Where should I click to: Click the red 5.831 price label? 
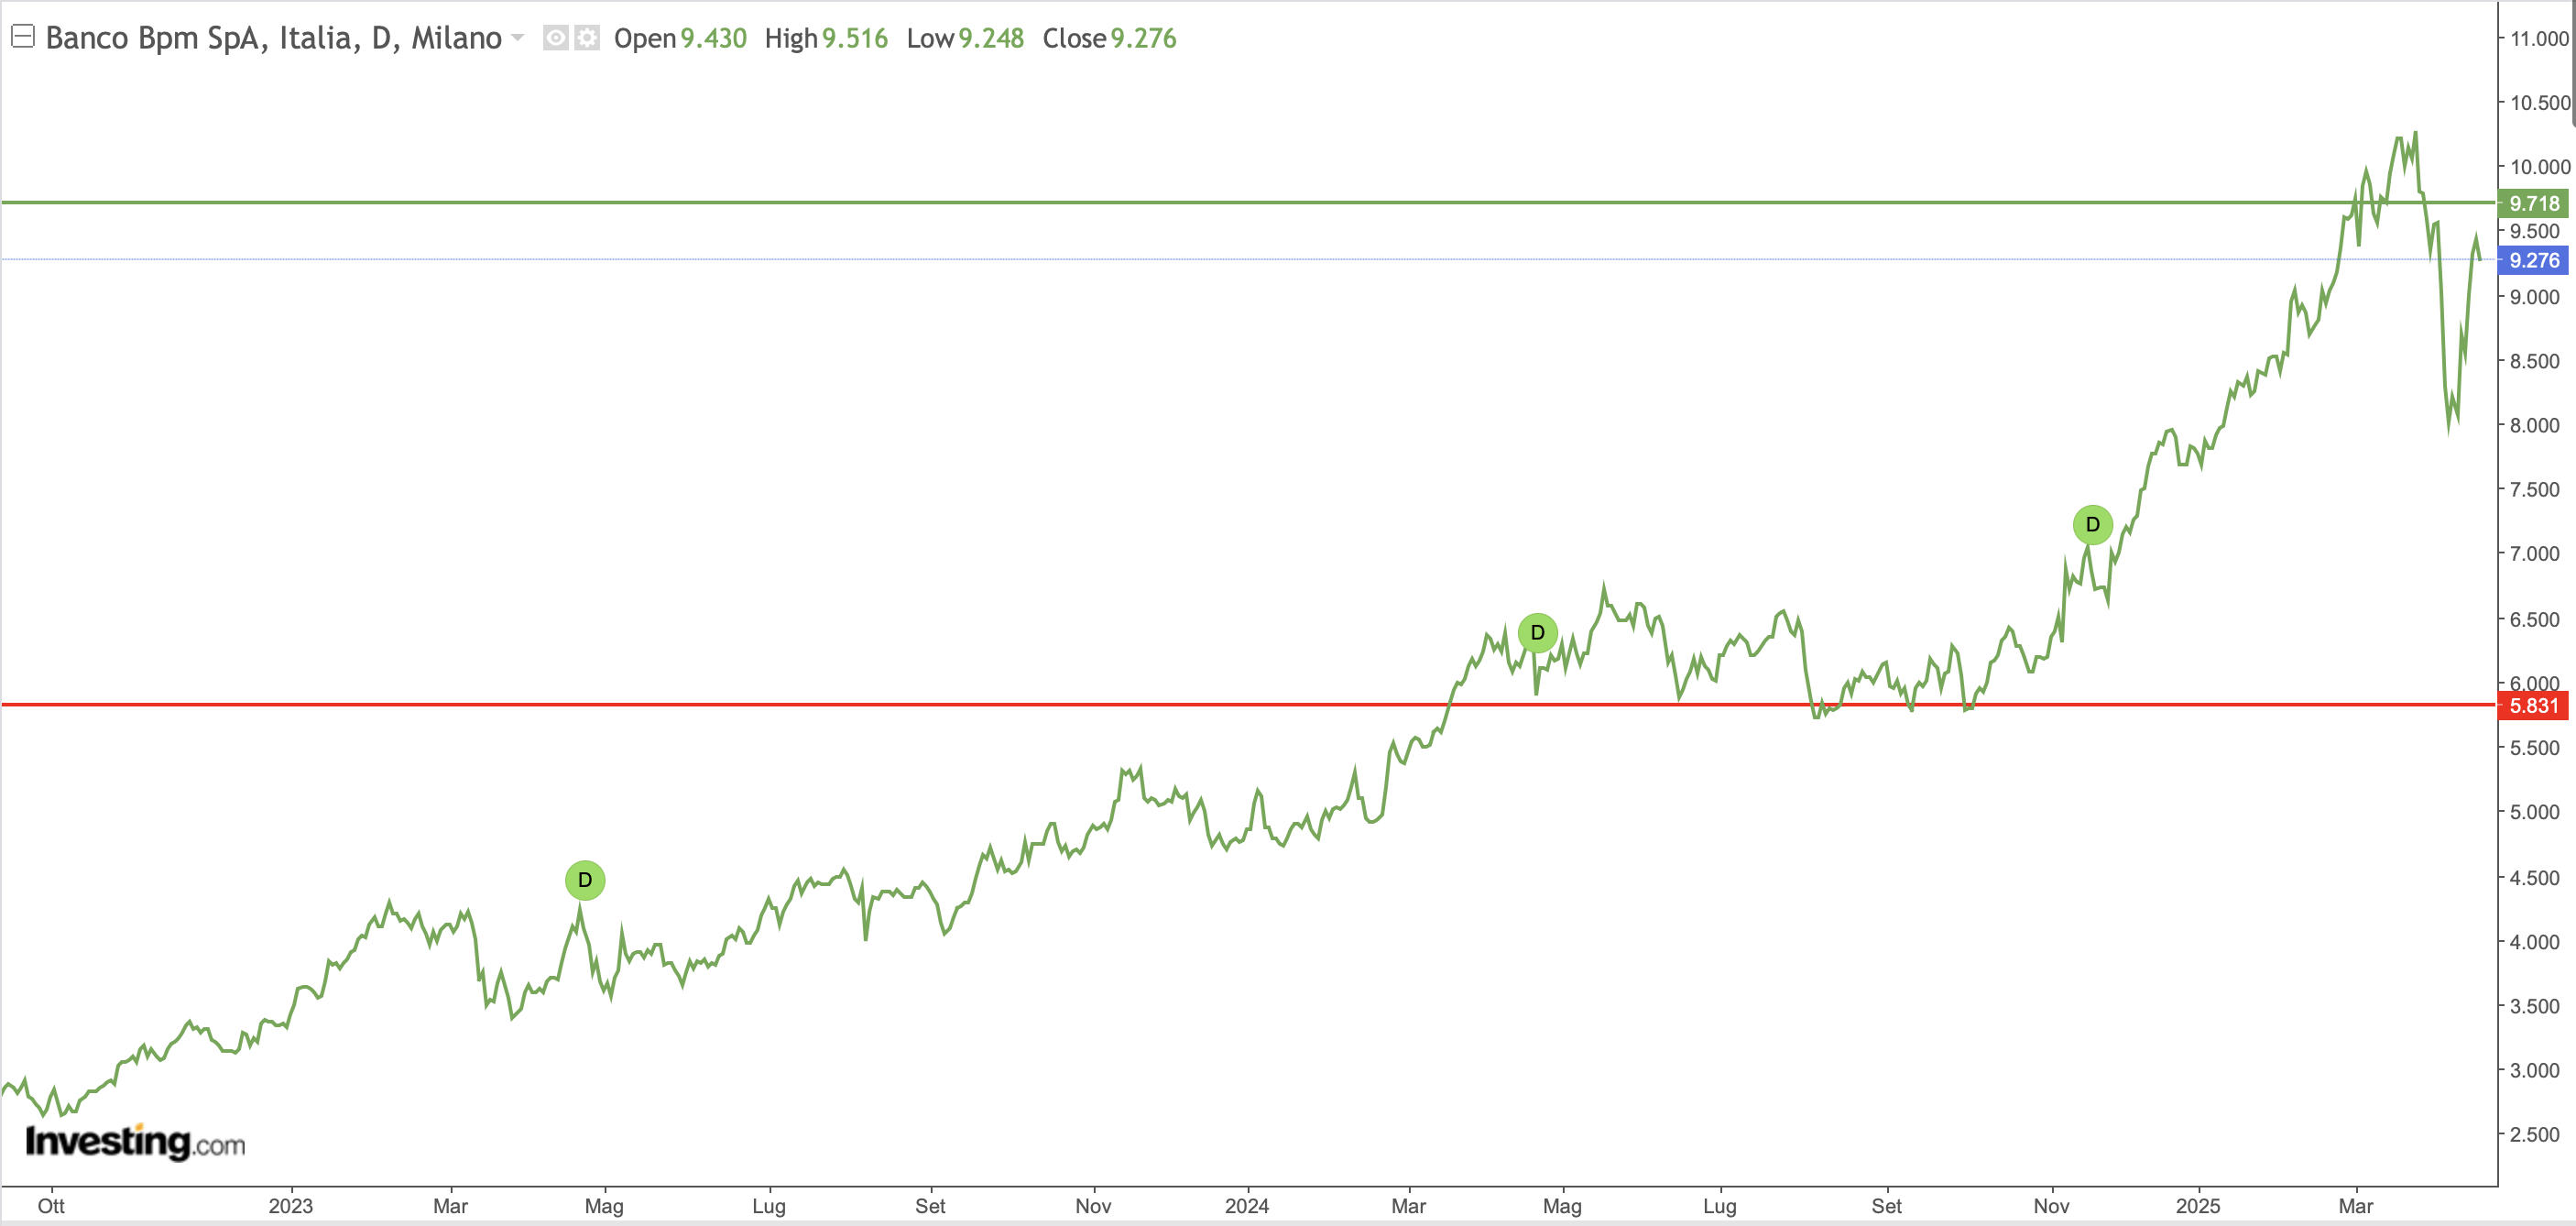click(x=2533, y=706)
